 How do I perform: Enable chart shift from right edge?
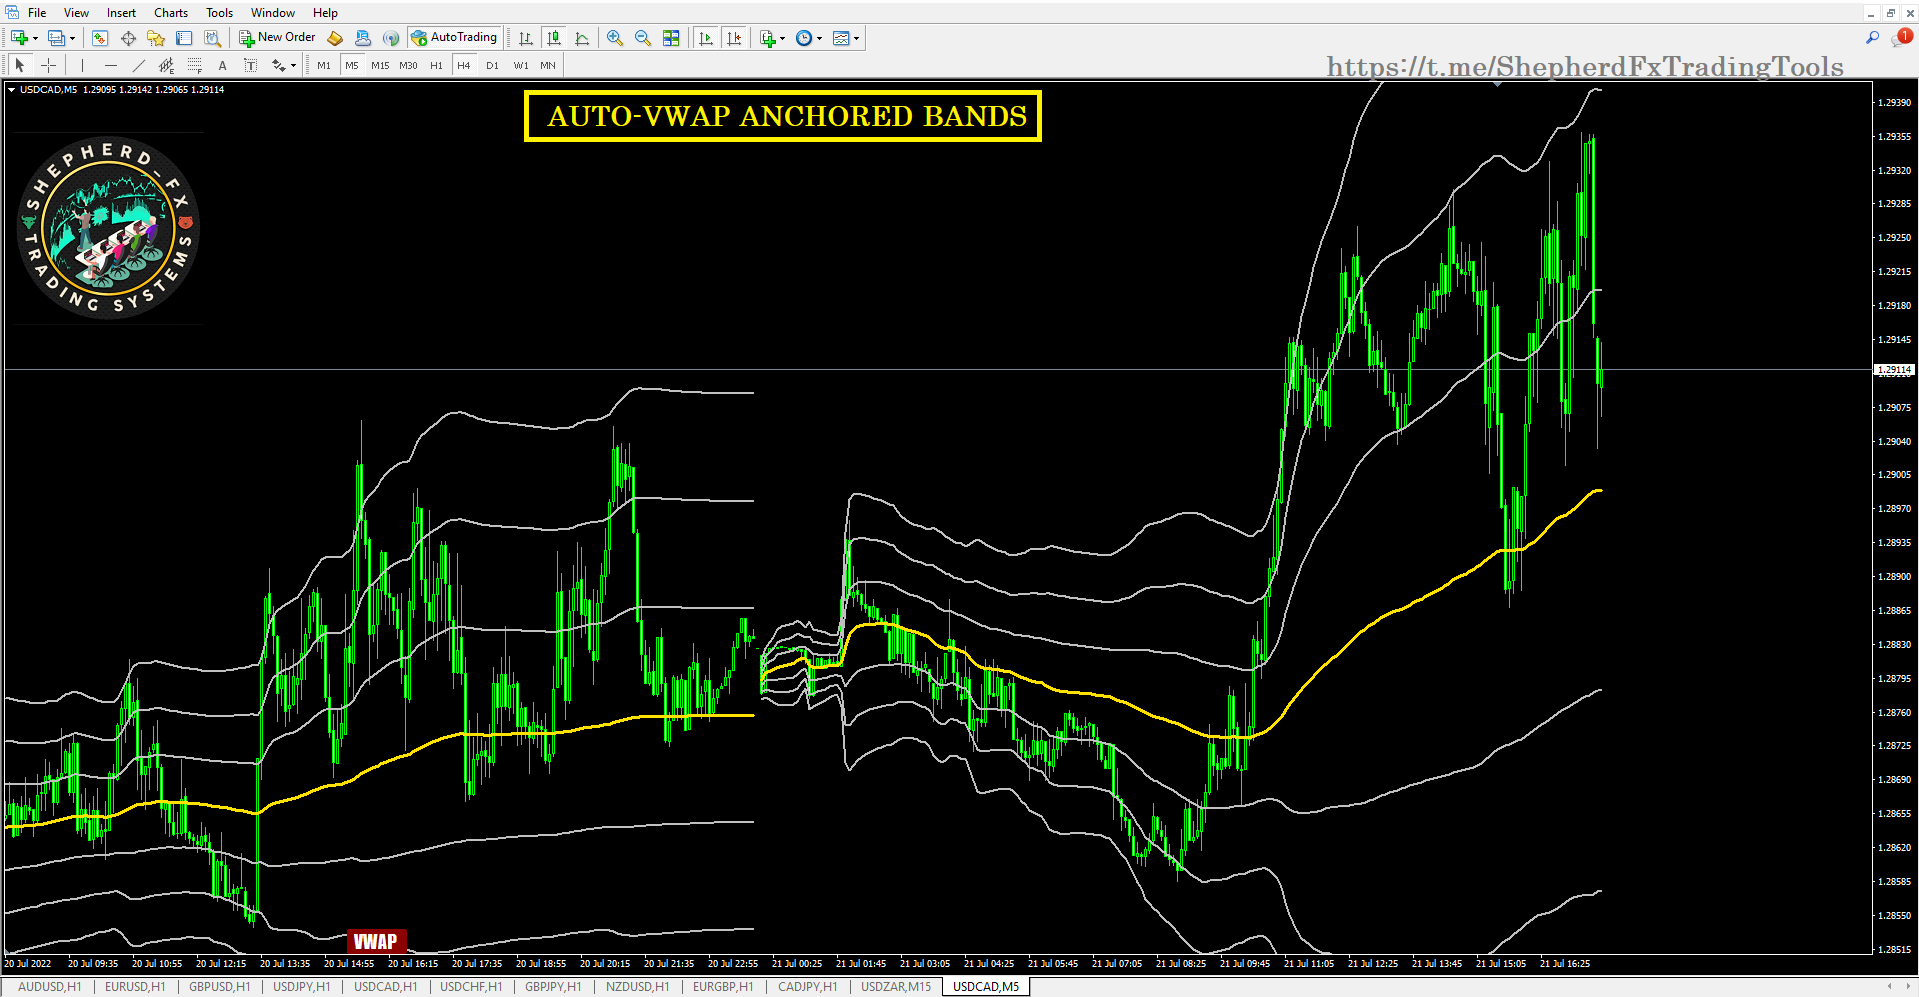(736, 37)
